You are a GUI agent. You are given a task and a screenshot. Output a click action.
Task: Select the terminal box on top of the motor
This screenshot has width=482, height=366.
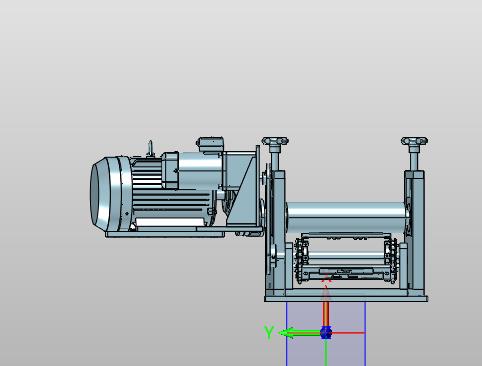(210, 145)
